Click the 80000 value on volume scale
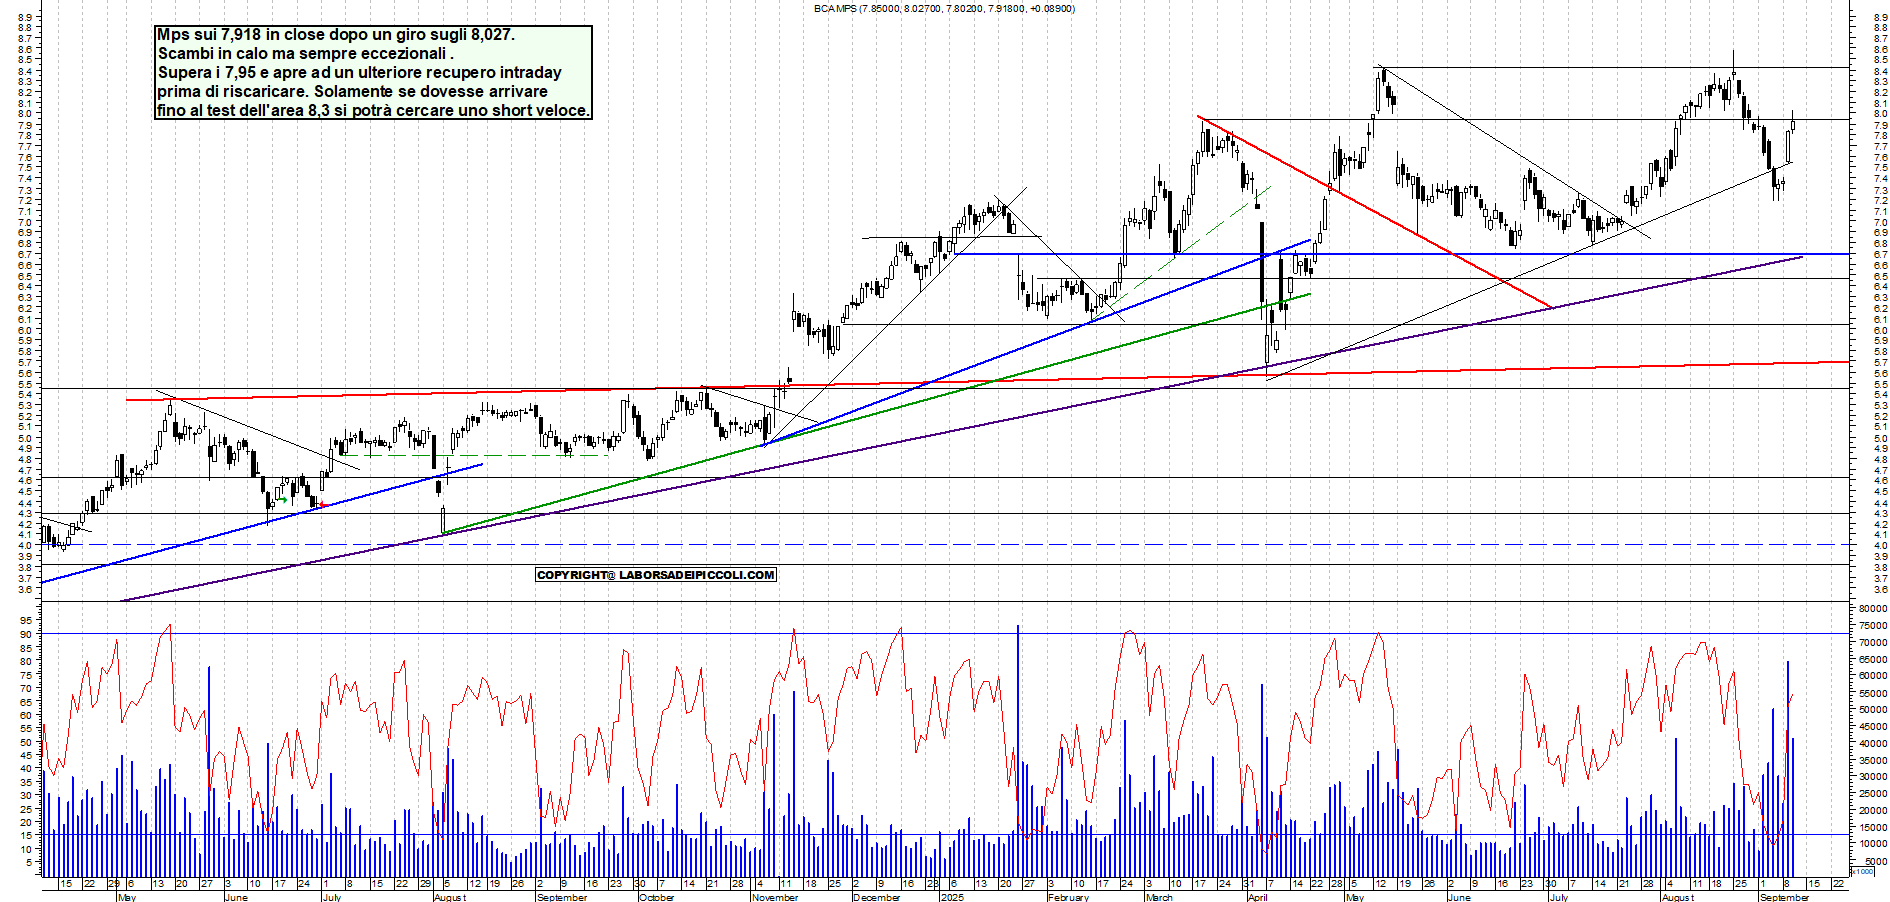1890x902 pixels. tap(1872, 609)
